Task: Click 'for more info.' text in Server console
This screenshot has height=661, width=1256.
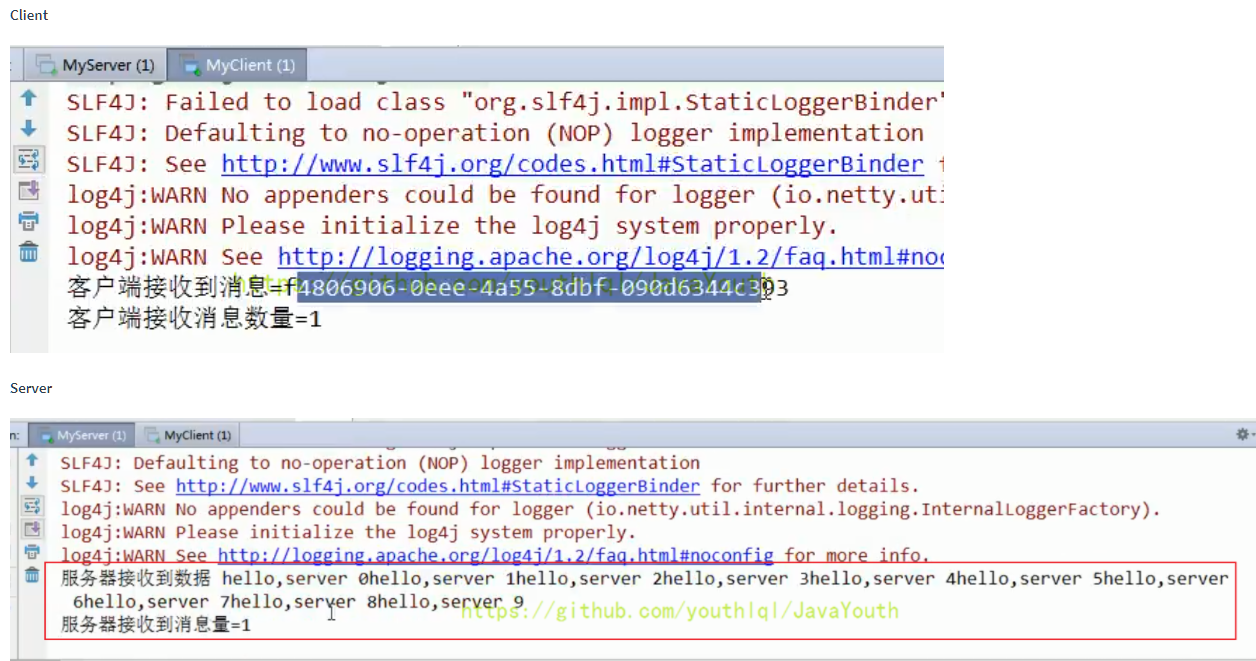Action: pos(857,555)
